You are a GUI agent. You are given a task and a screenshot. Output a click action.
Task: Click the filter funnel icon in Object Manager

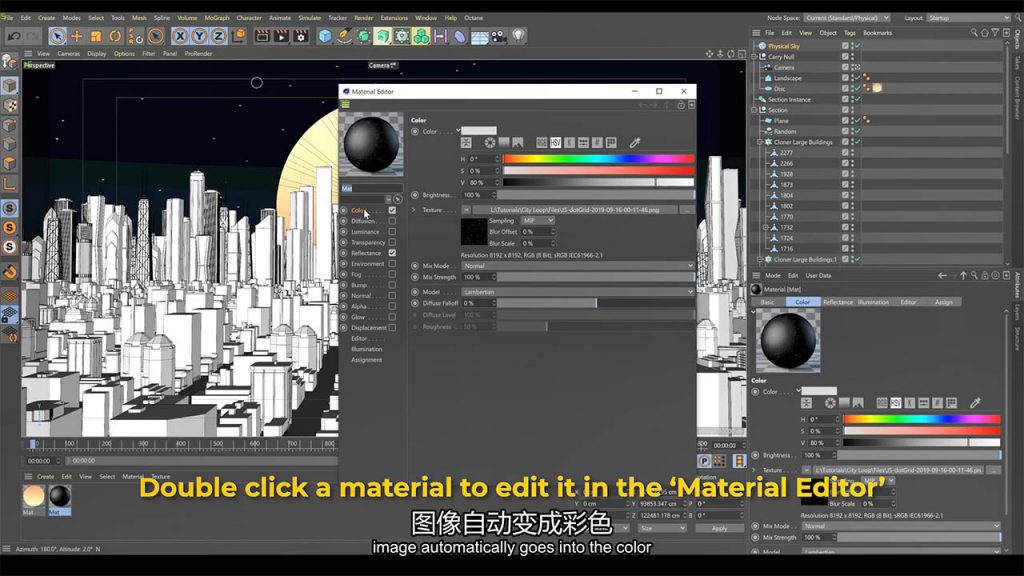point(995,33)
